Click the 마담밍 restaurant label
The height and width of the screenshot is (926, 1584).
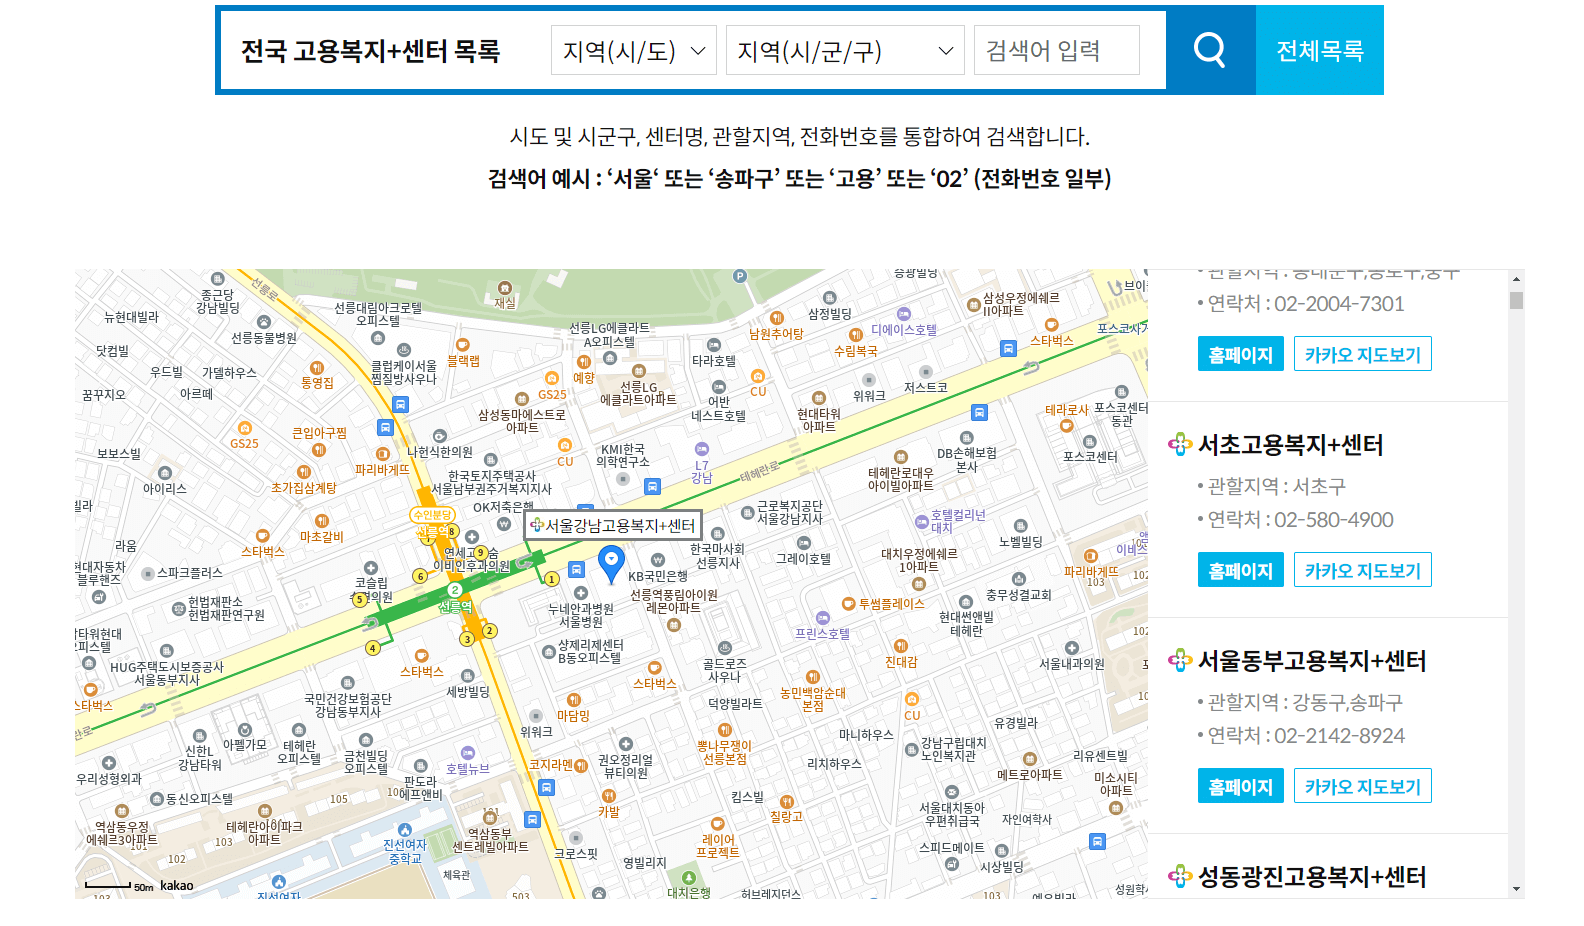(x=573, y=716)
